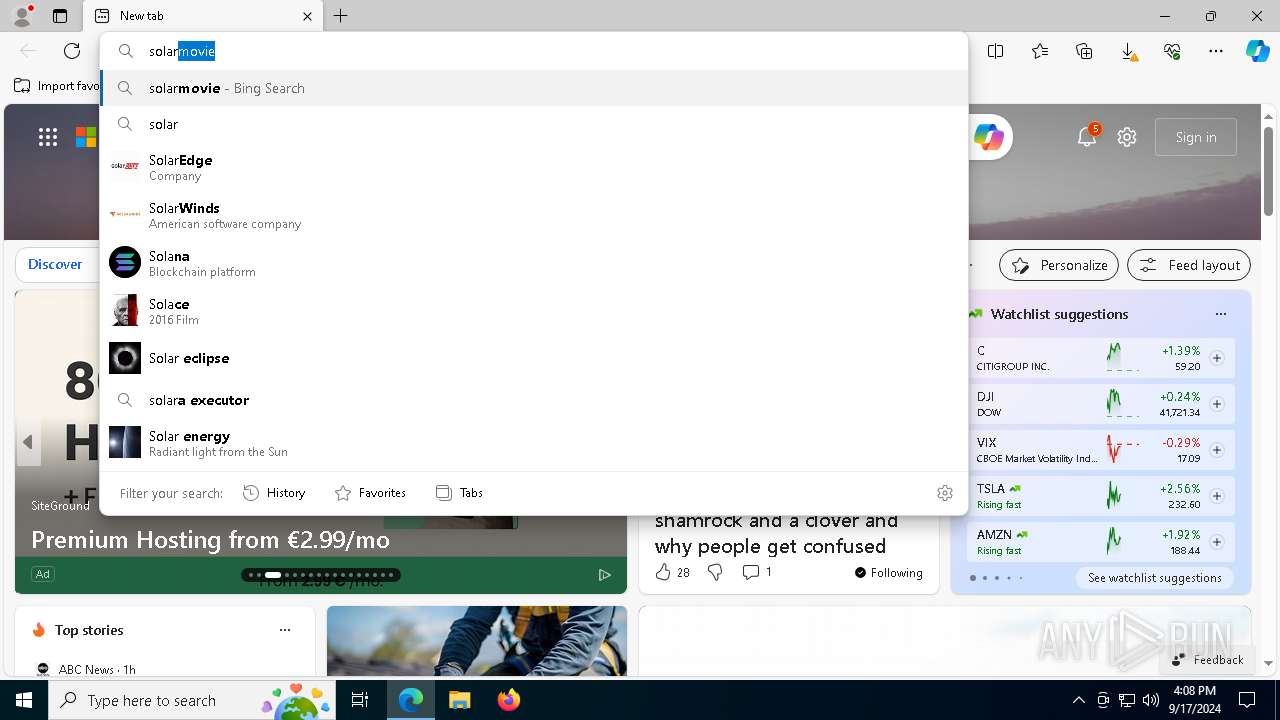Show hidden system tray icons
The image size is (1280, 720).
[1078, 700]
